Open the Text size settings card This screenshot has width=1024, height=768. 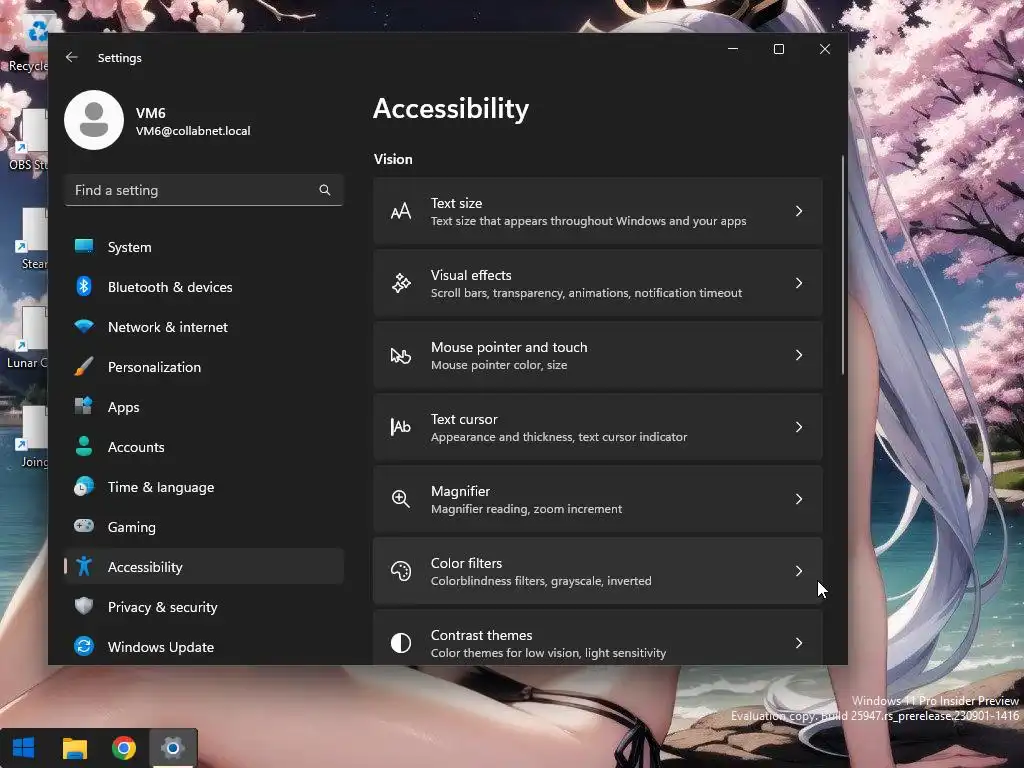(598, 211)
